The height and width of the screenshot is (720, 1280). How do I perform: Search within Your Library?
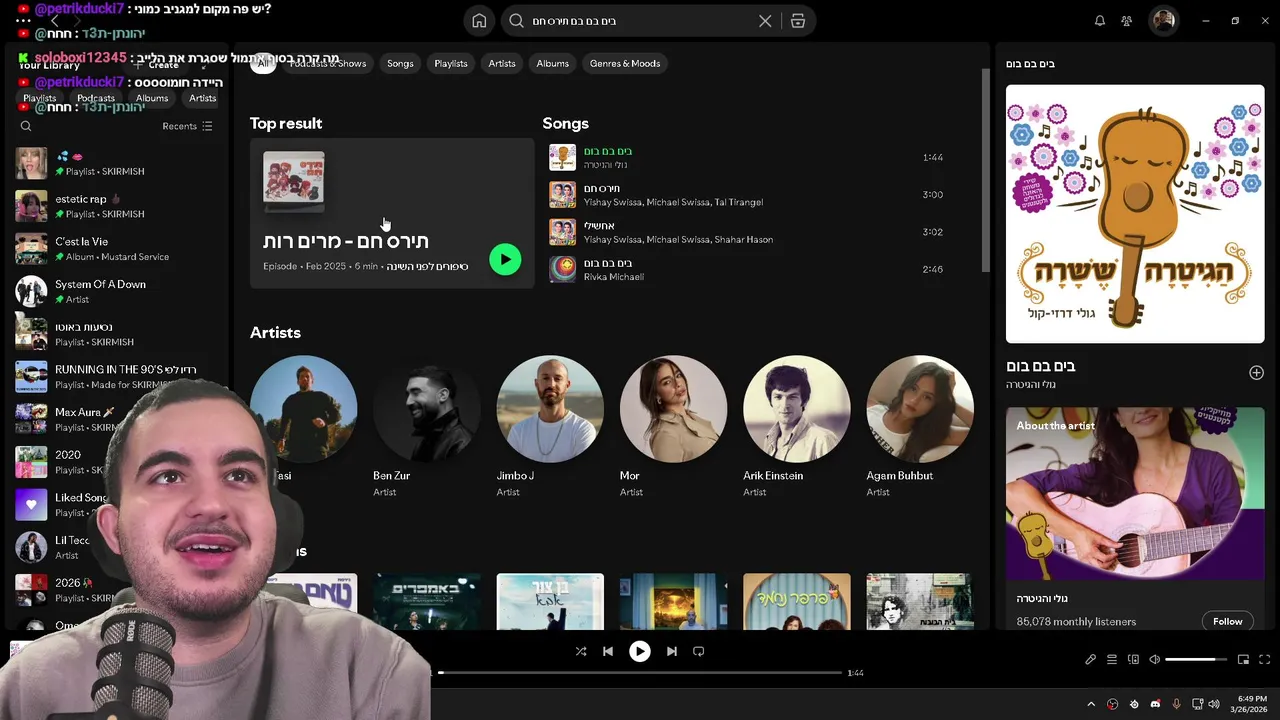[x=26, y=126]
